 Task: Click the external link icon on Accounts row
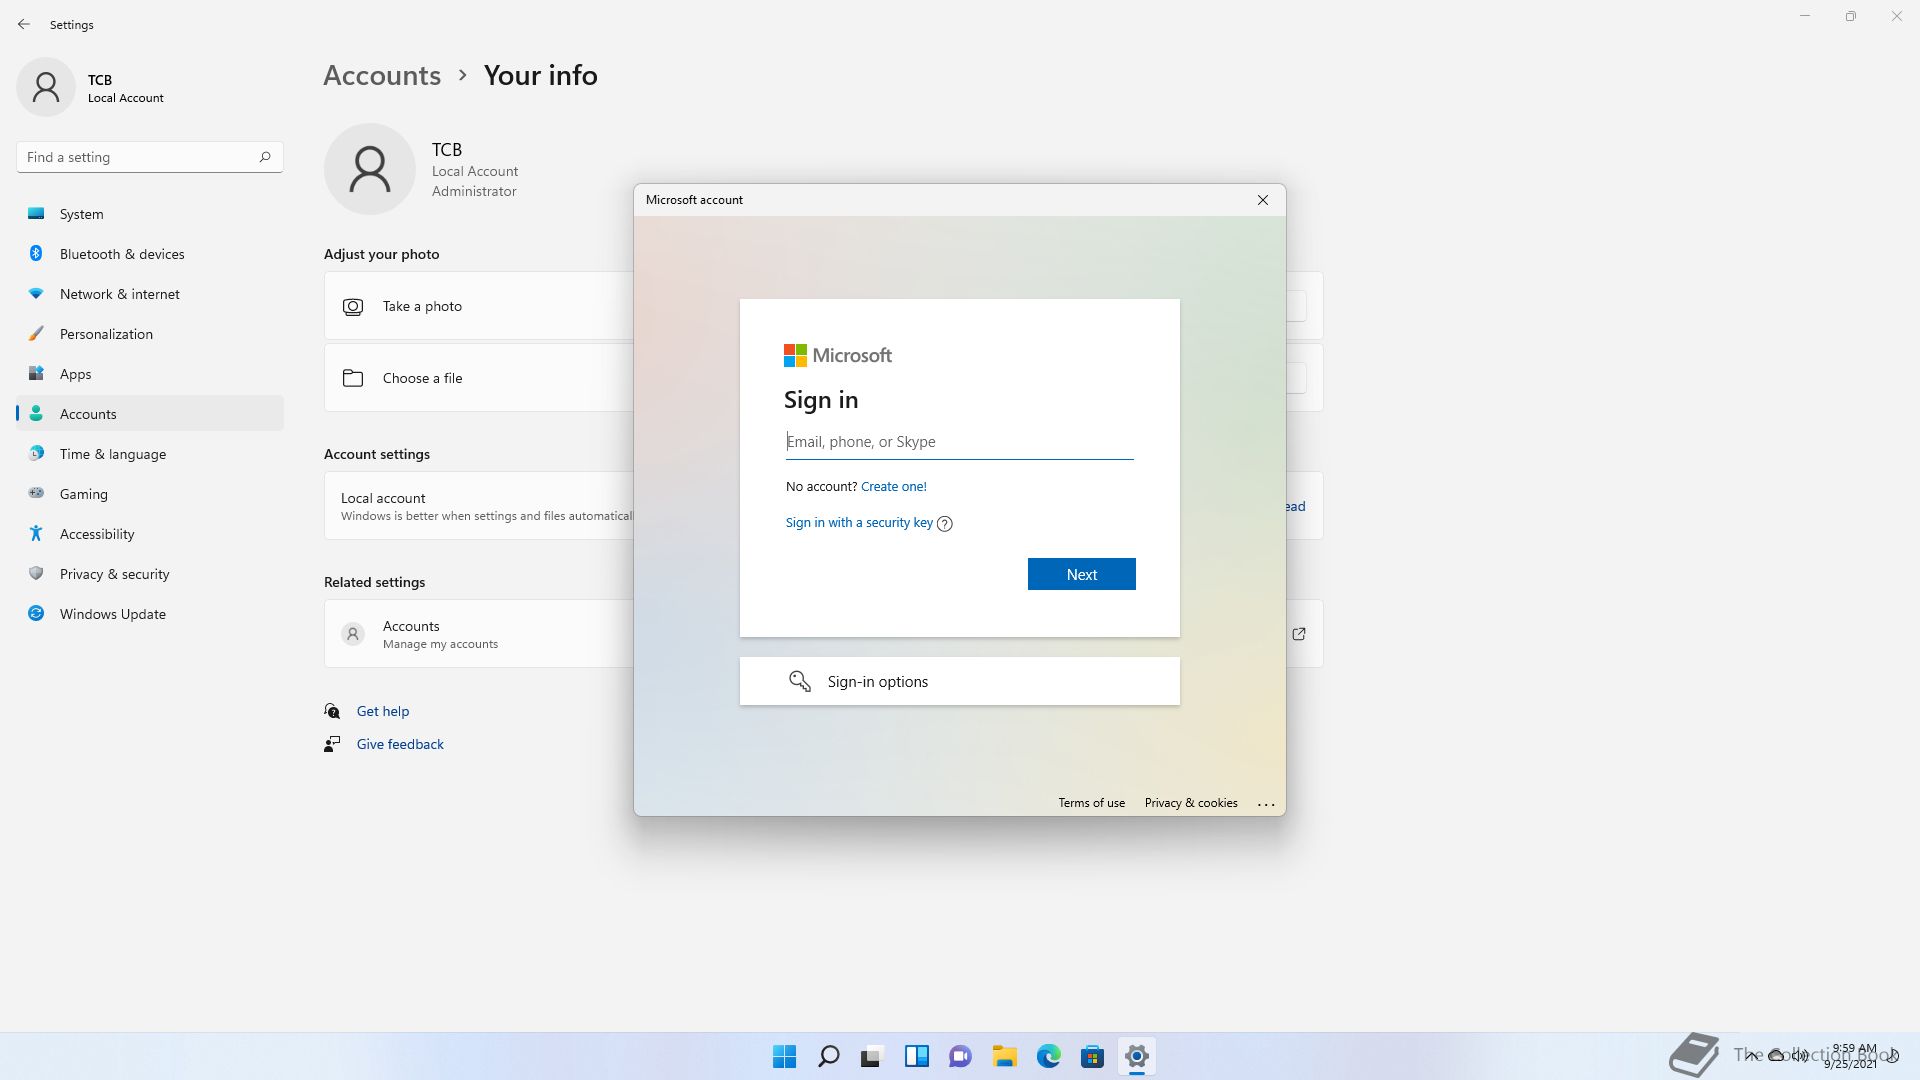click(x=1299, y=634)
